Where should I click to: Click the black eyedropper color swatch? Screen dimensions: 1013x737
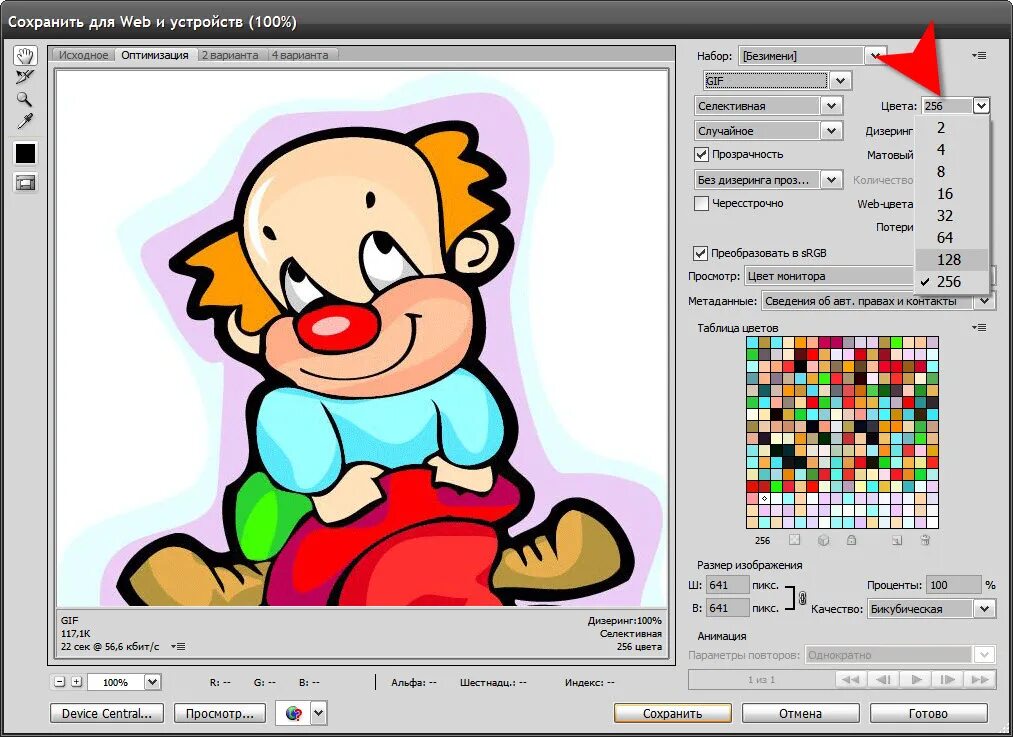click(25, 153)
